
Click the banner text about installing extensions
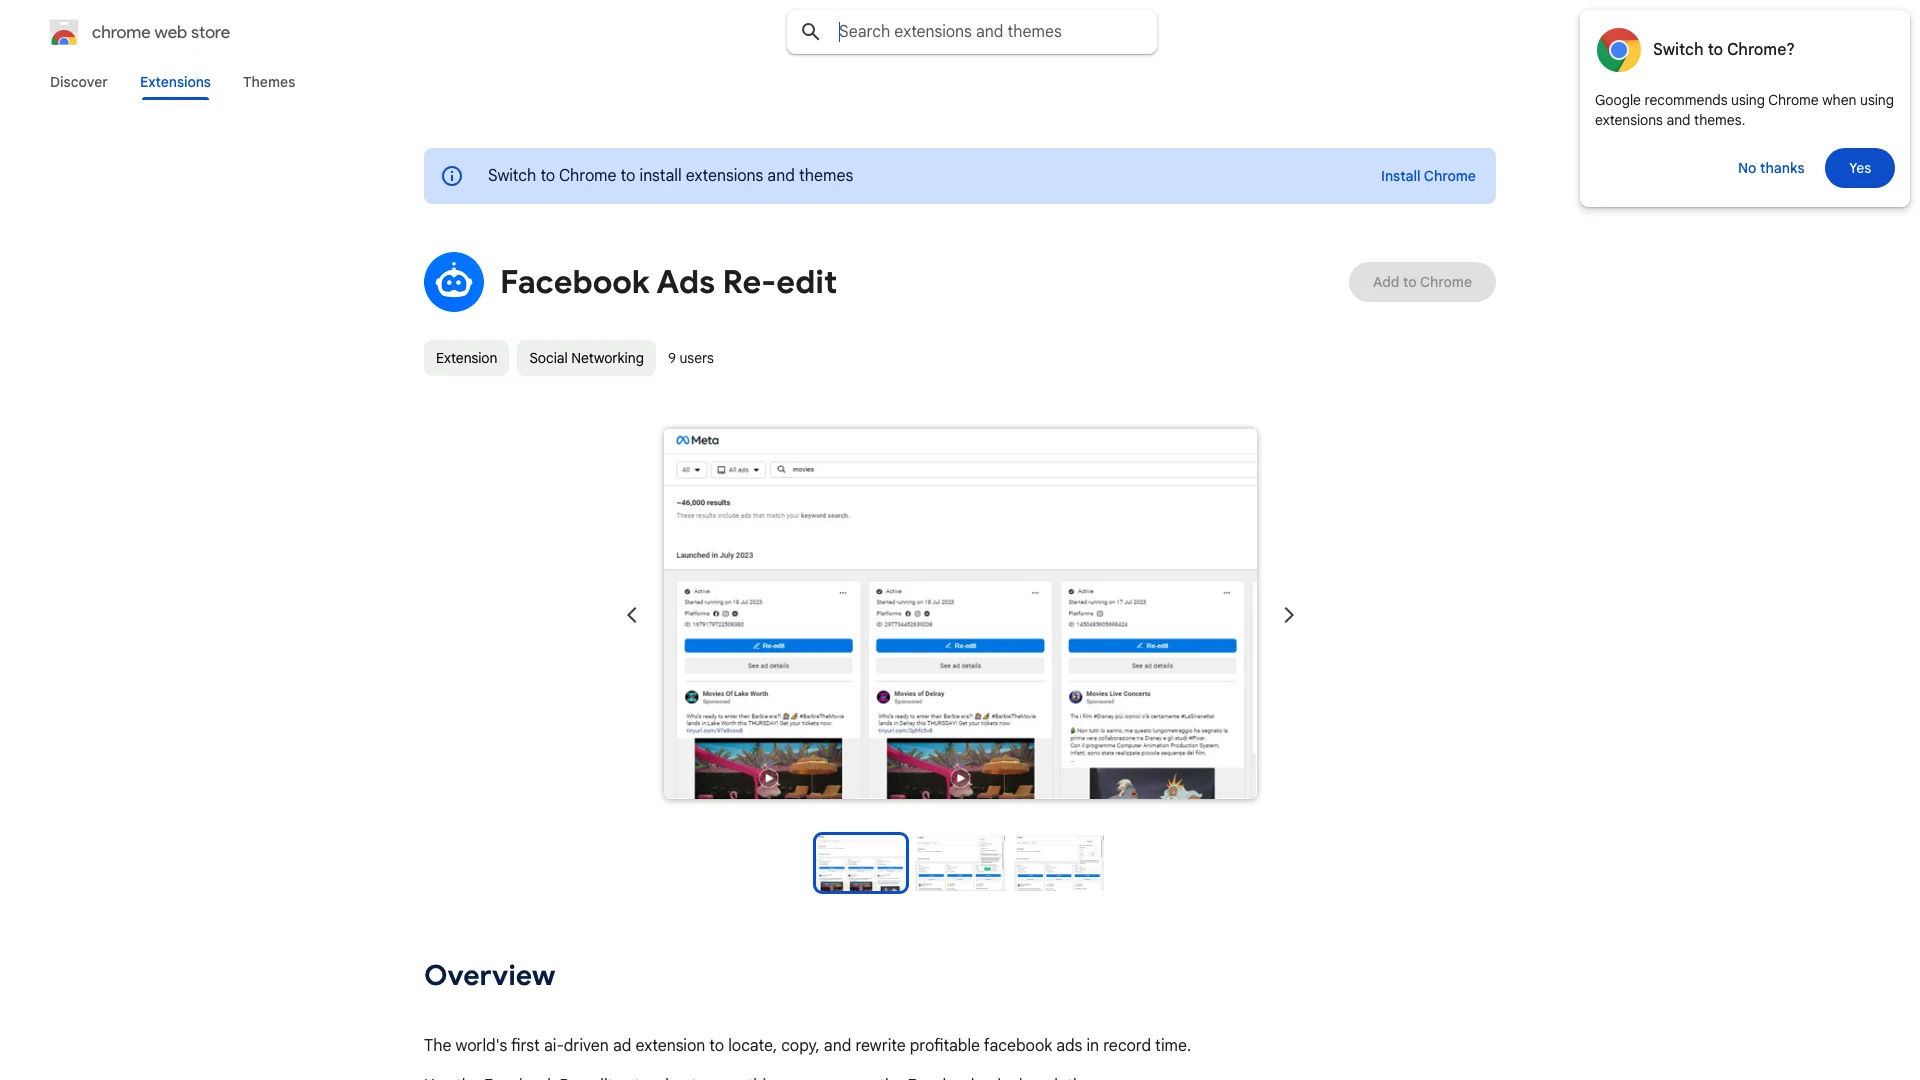pyautogui.click(x=670, y=176)
